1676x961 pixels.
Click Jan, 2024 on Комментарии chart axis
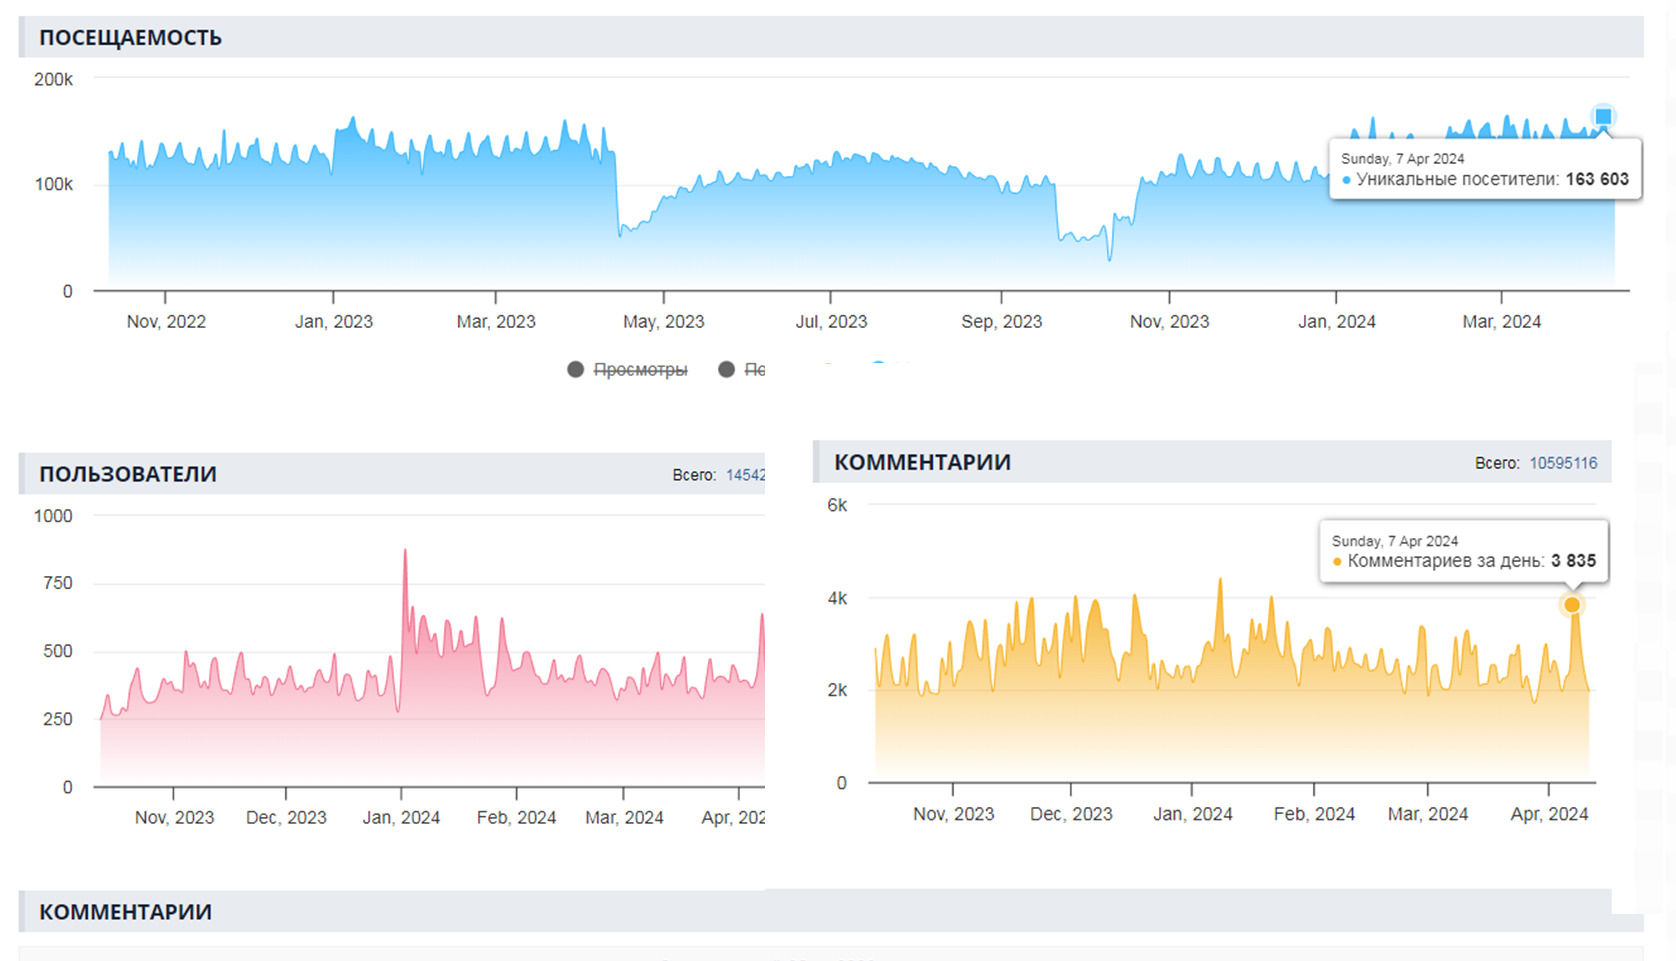pos(1192,814)
